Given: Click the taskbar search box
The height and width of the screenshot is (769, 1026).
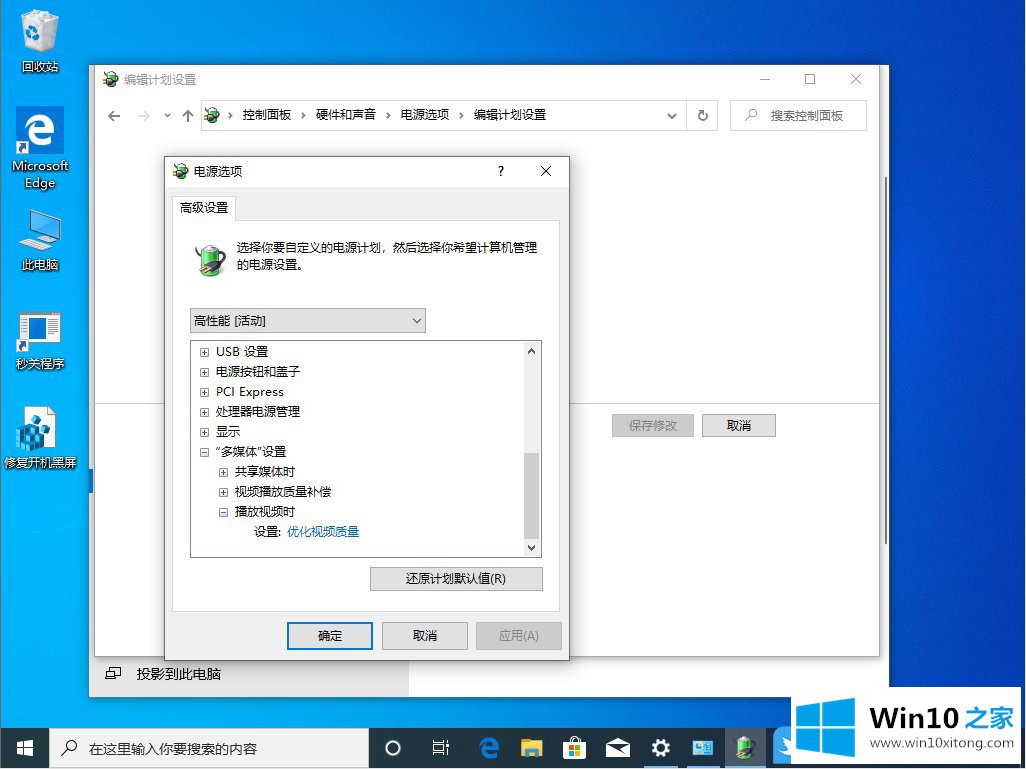Looking at the screenshot, I should (209, 748).
